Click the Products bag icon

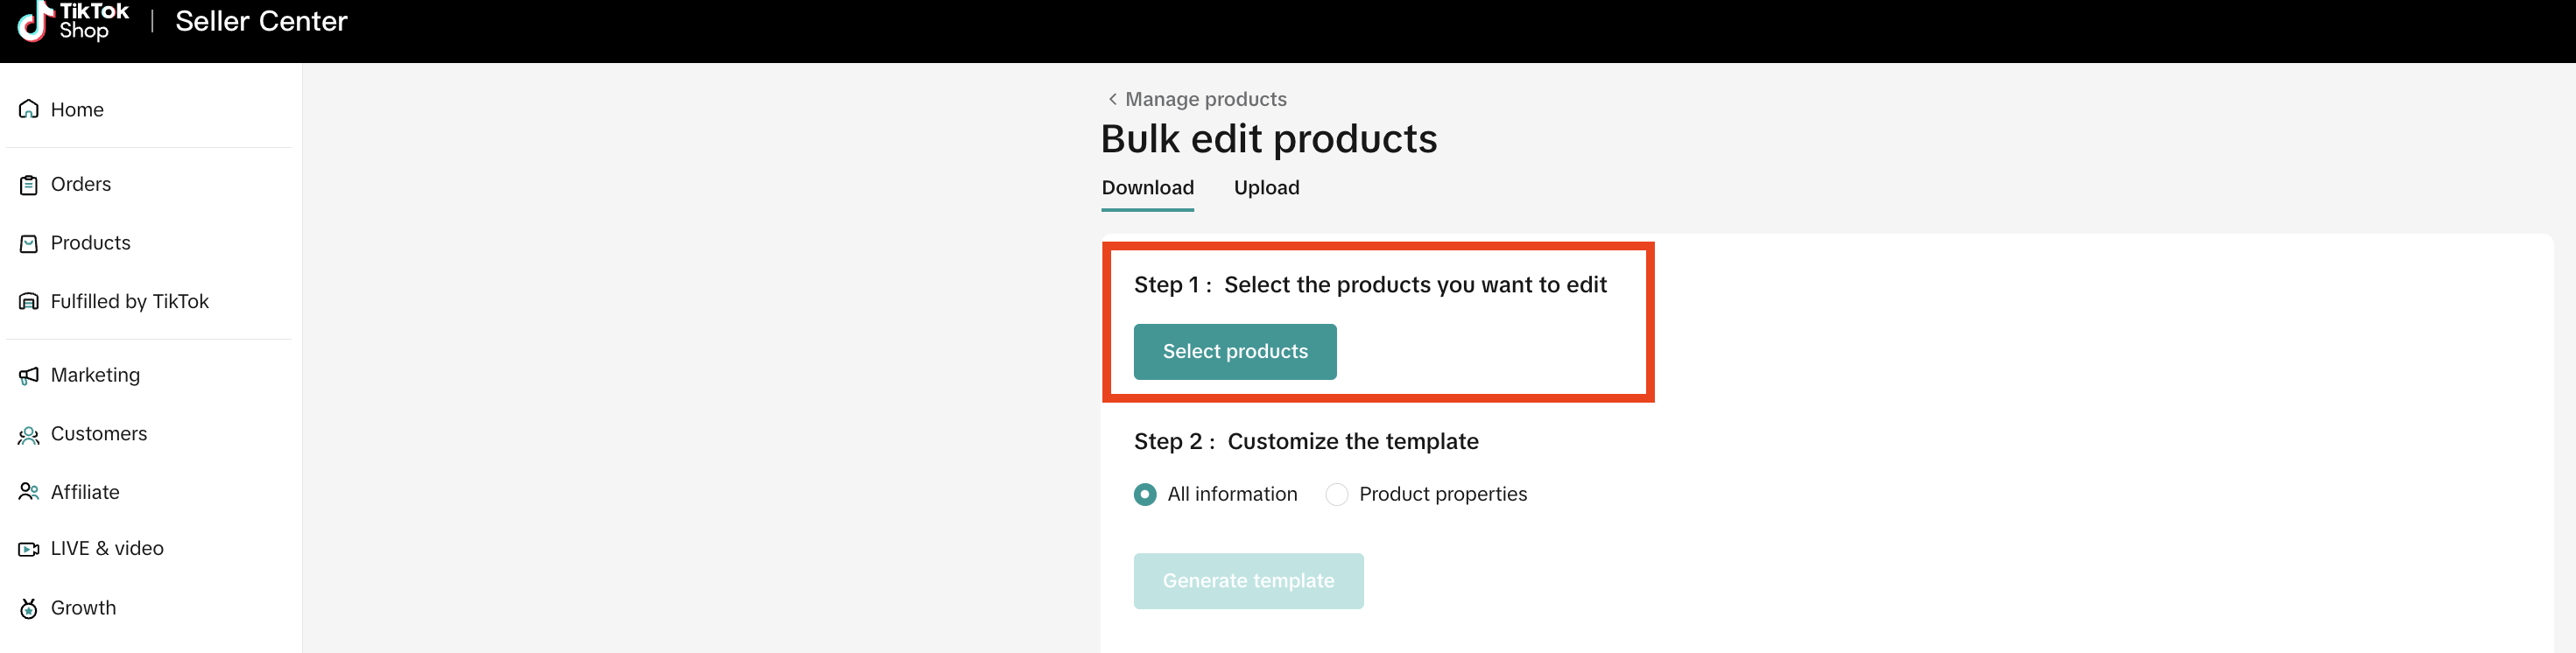coord(29,243)
